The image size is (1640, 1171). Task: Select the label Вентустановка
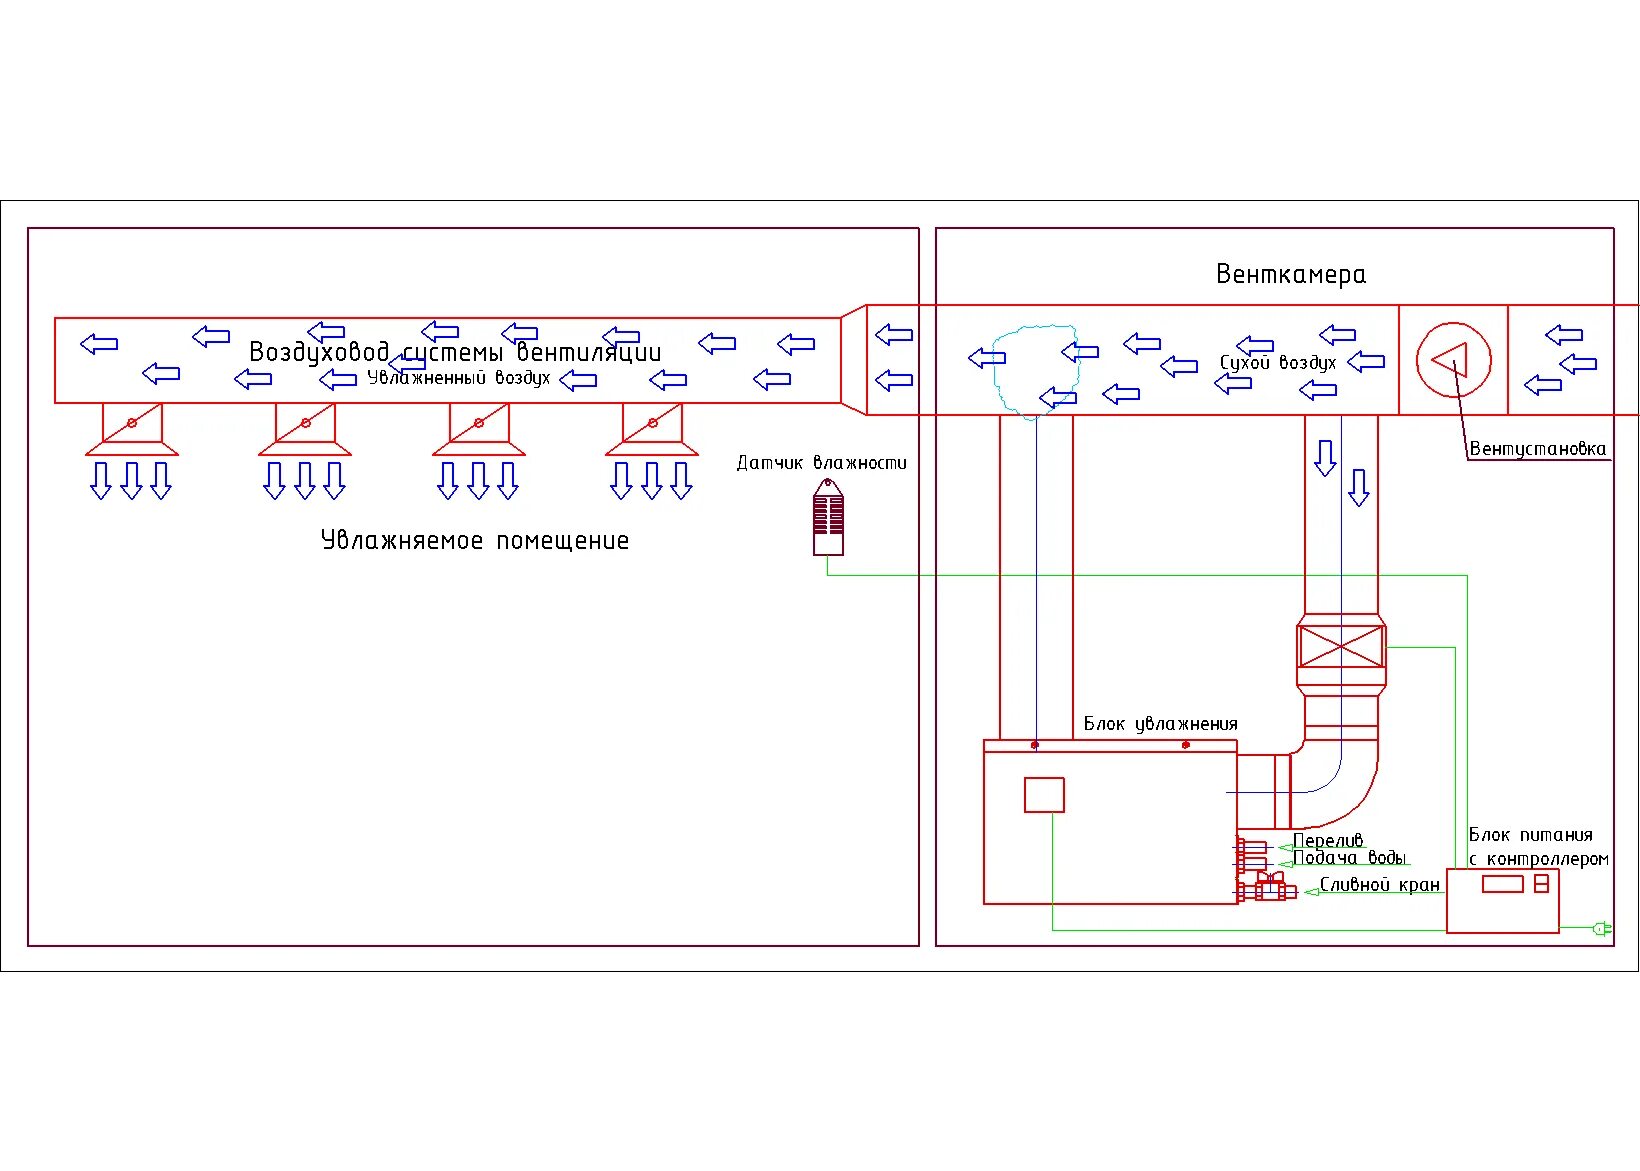(1537, 449)
